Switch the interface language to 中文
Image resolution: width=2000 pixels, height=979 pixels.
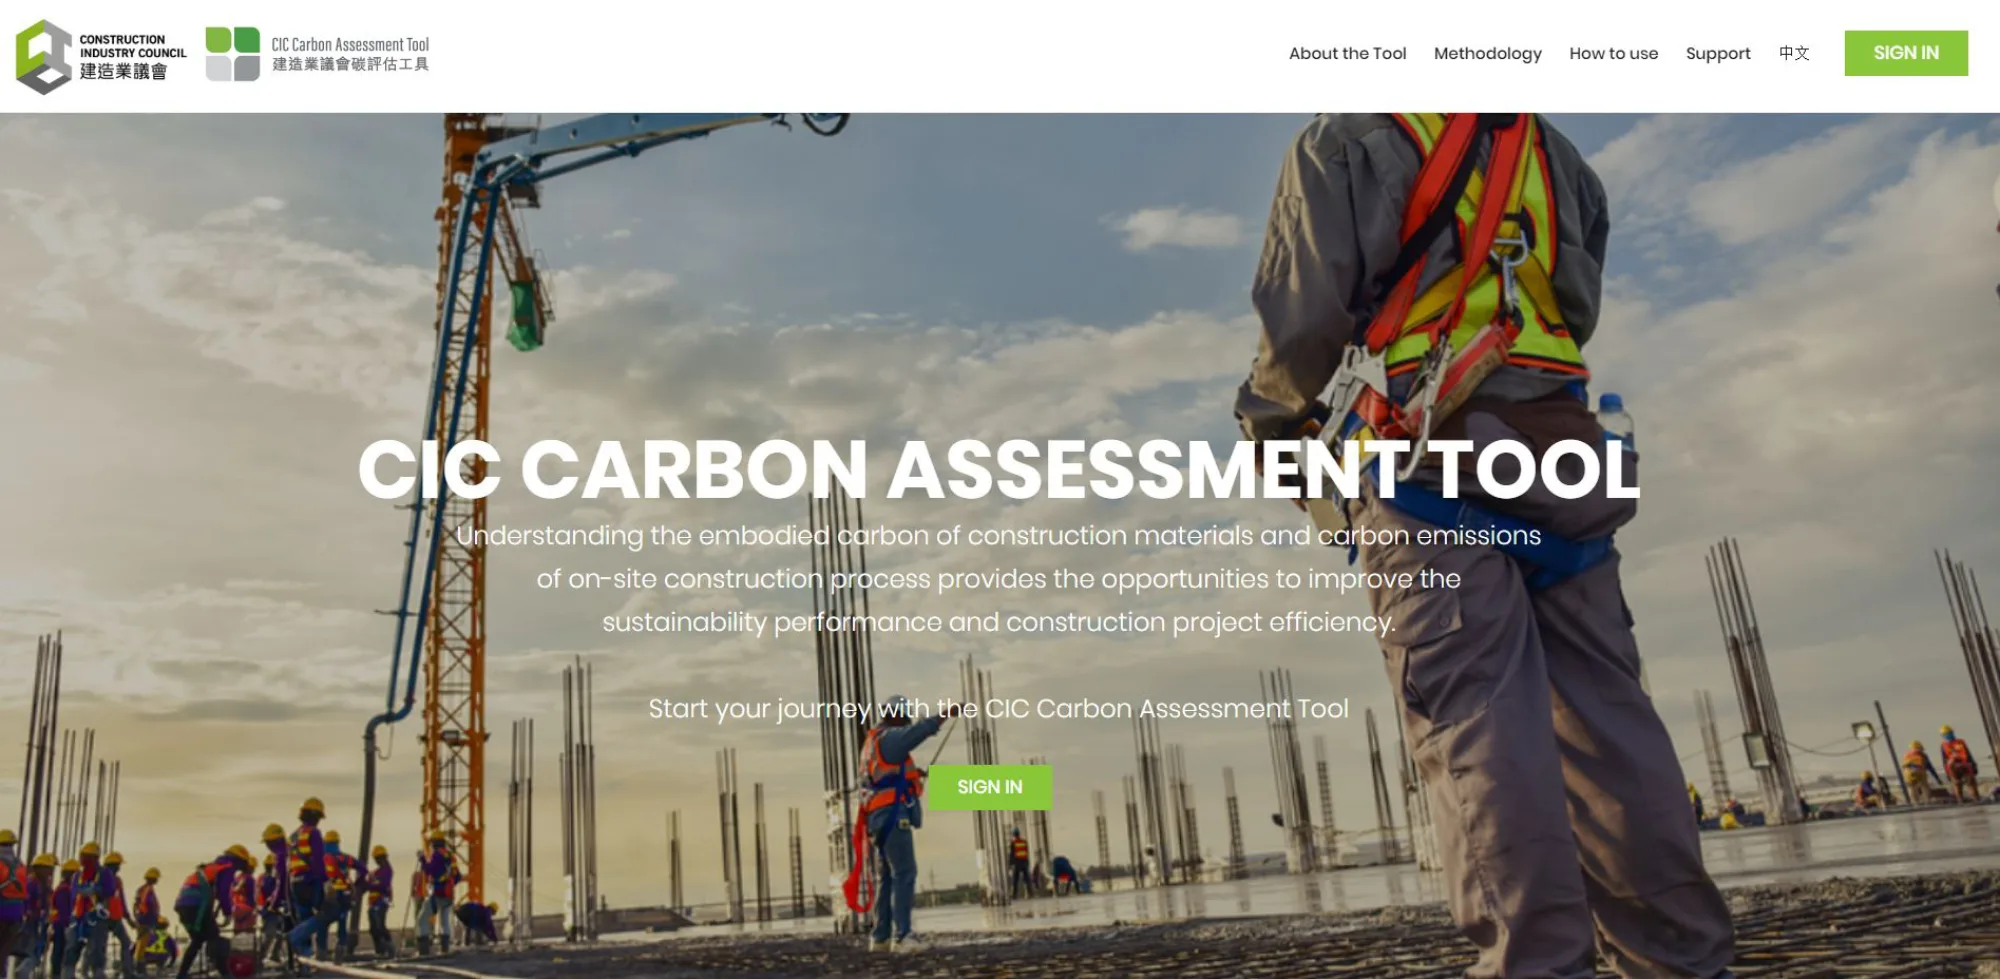pos(1793,54)
